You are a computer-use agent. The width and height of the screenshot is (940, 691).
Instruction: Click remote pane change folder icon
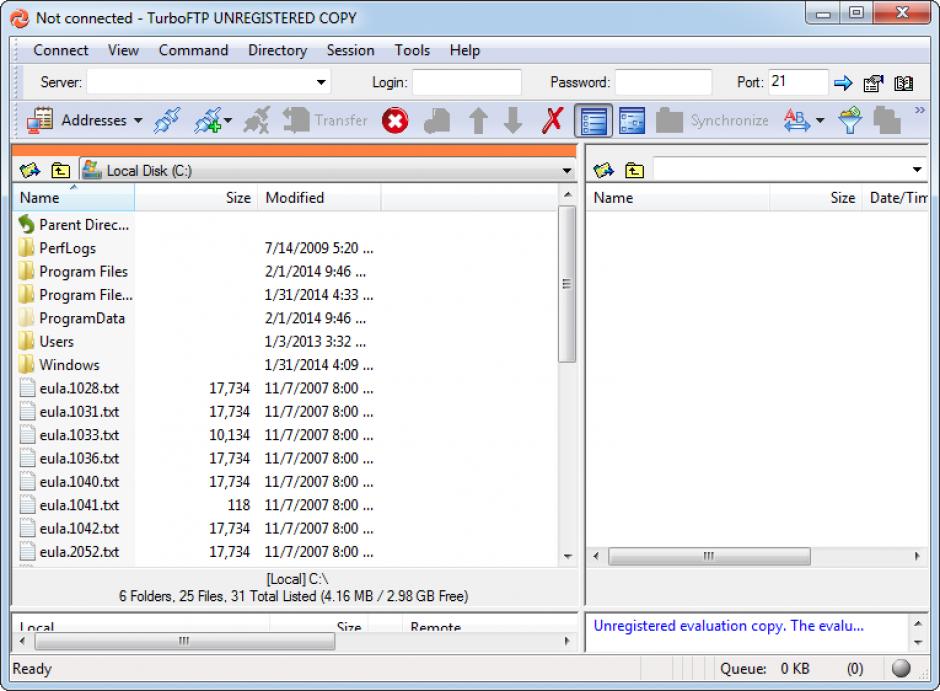pyautogui.click(x=604, y=171)
